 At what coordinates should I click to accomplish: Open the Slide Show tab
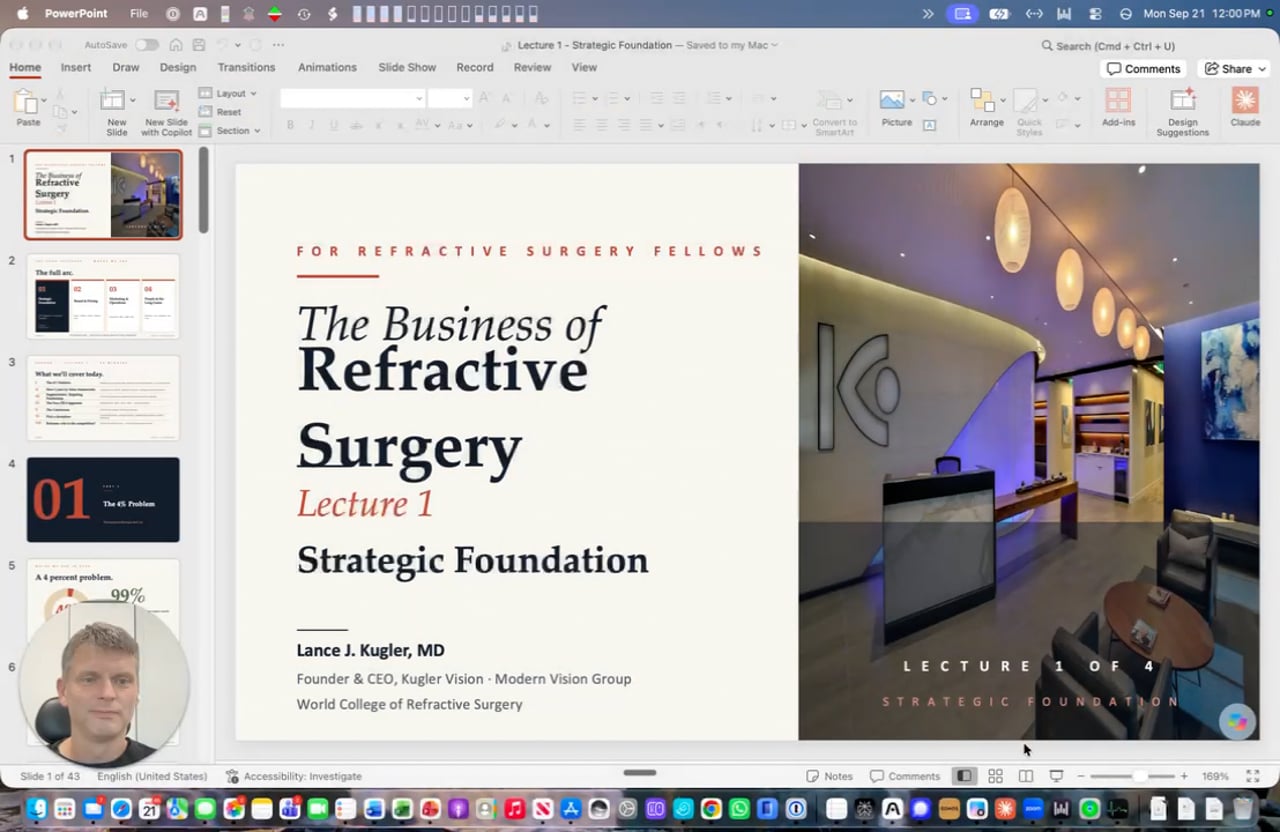(407, 67)
